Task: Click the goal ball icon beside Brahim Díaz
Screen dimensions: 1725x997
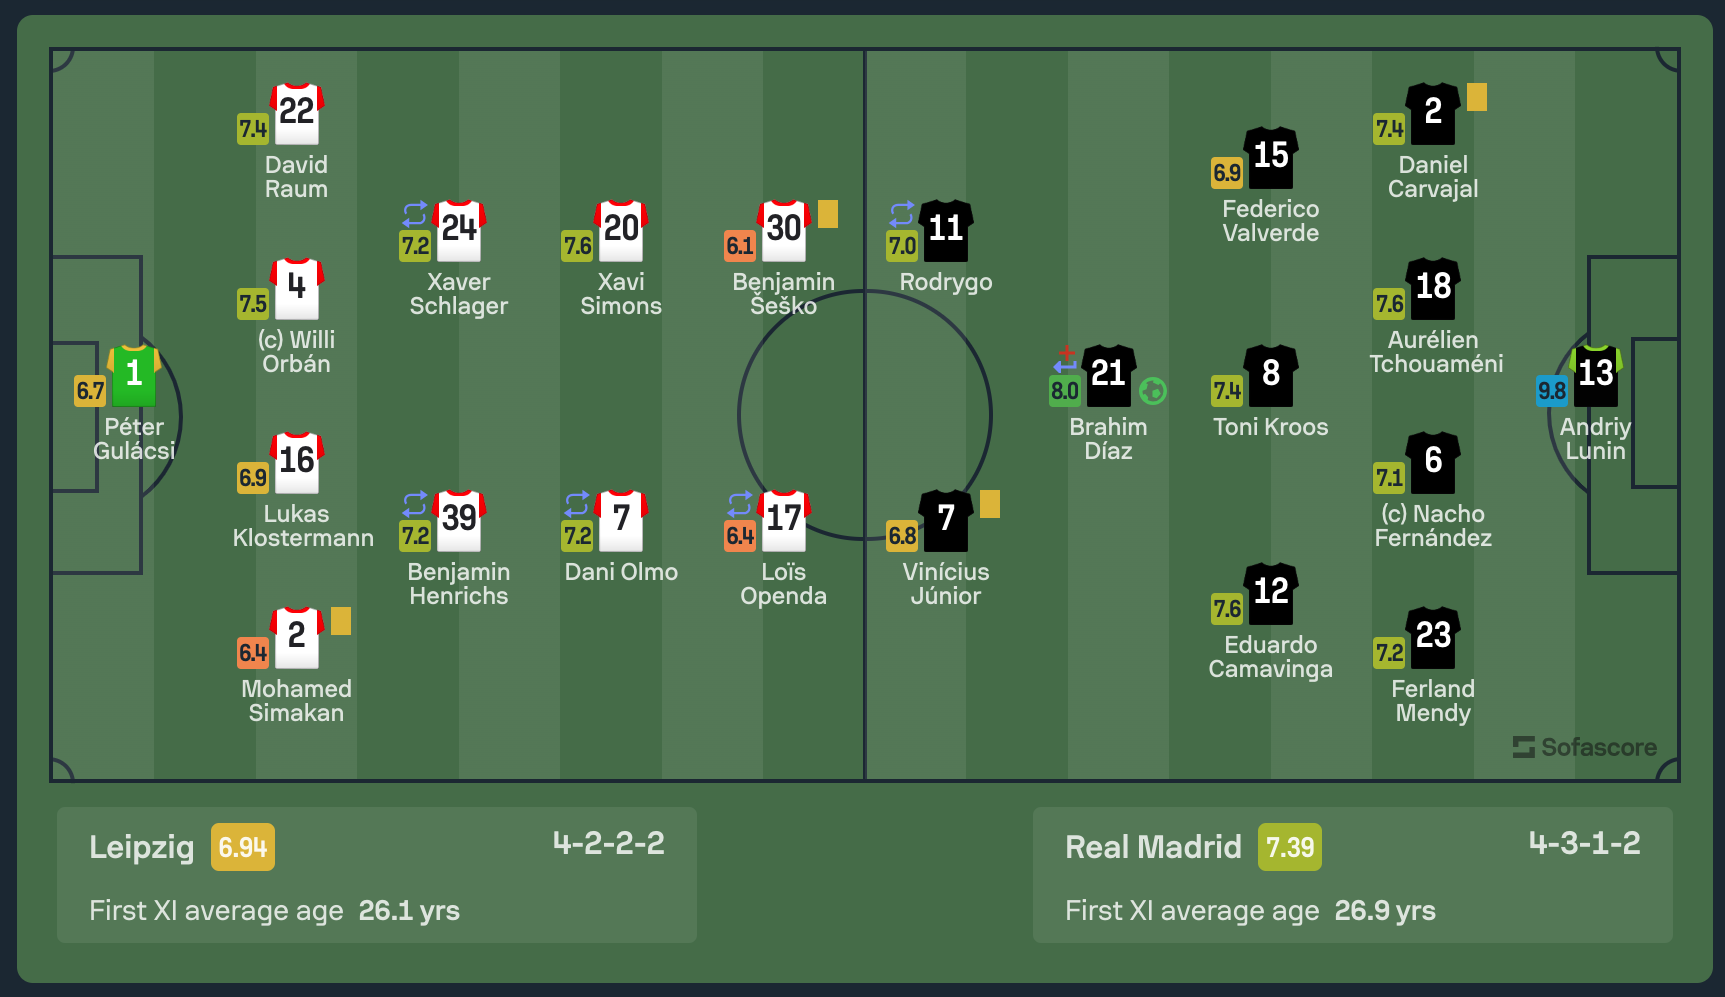Action: pos(1152,391)
